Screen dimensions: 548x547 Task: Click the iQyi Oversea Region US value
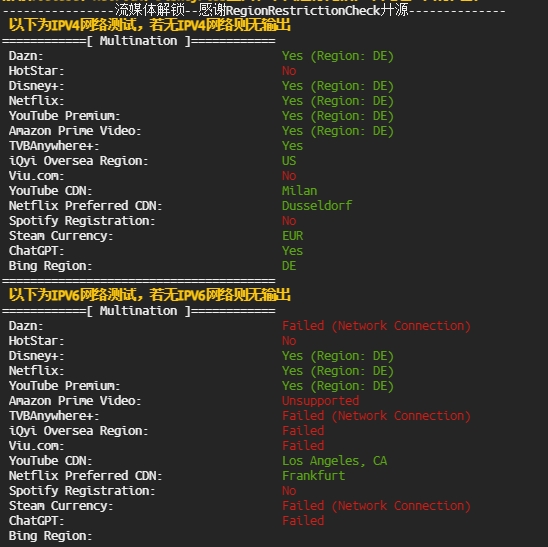coord(289,161)
